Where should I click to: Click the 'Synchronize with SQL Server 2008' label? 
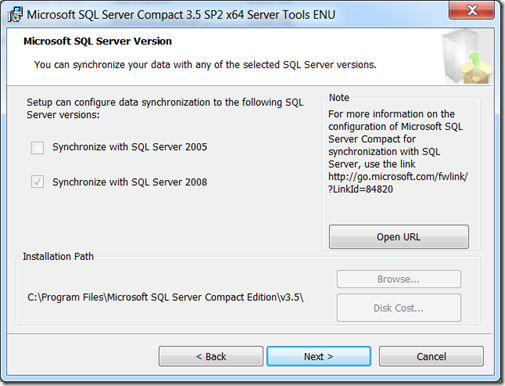pos(130,182)
